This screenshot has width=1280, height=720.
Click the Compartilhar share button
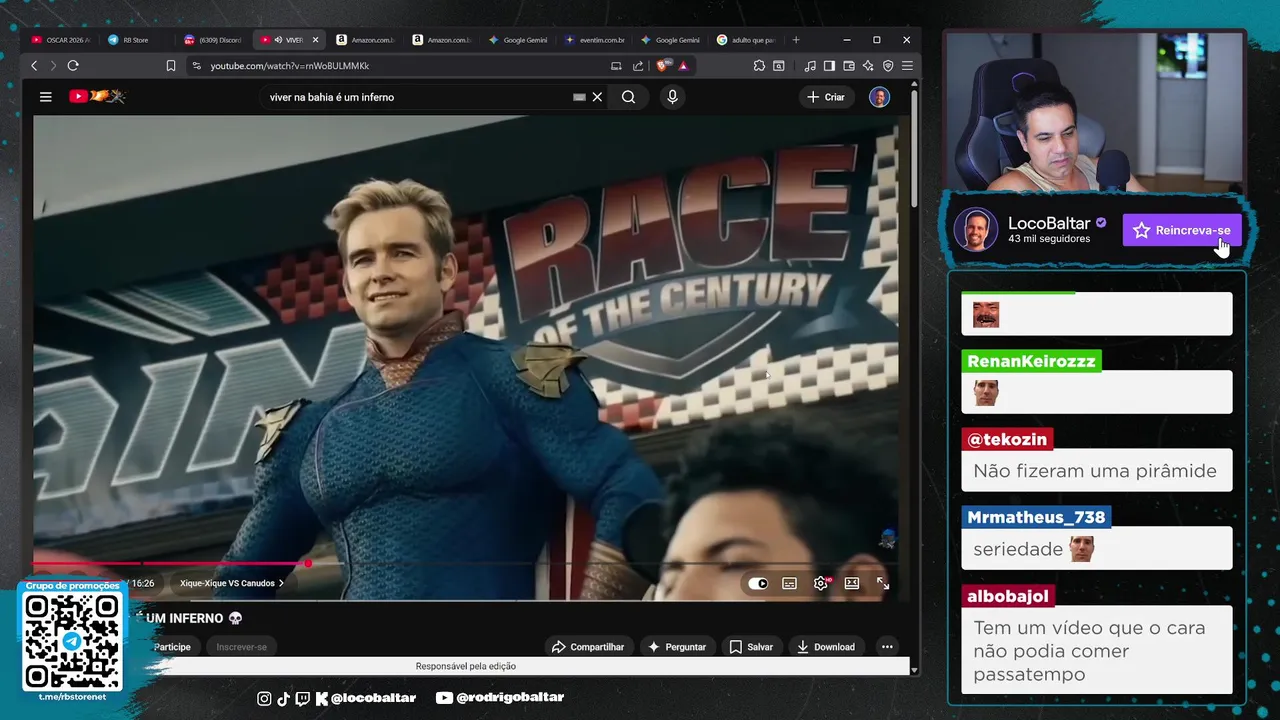pos(588,647)
